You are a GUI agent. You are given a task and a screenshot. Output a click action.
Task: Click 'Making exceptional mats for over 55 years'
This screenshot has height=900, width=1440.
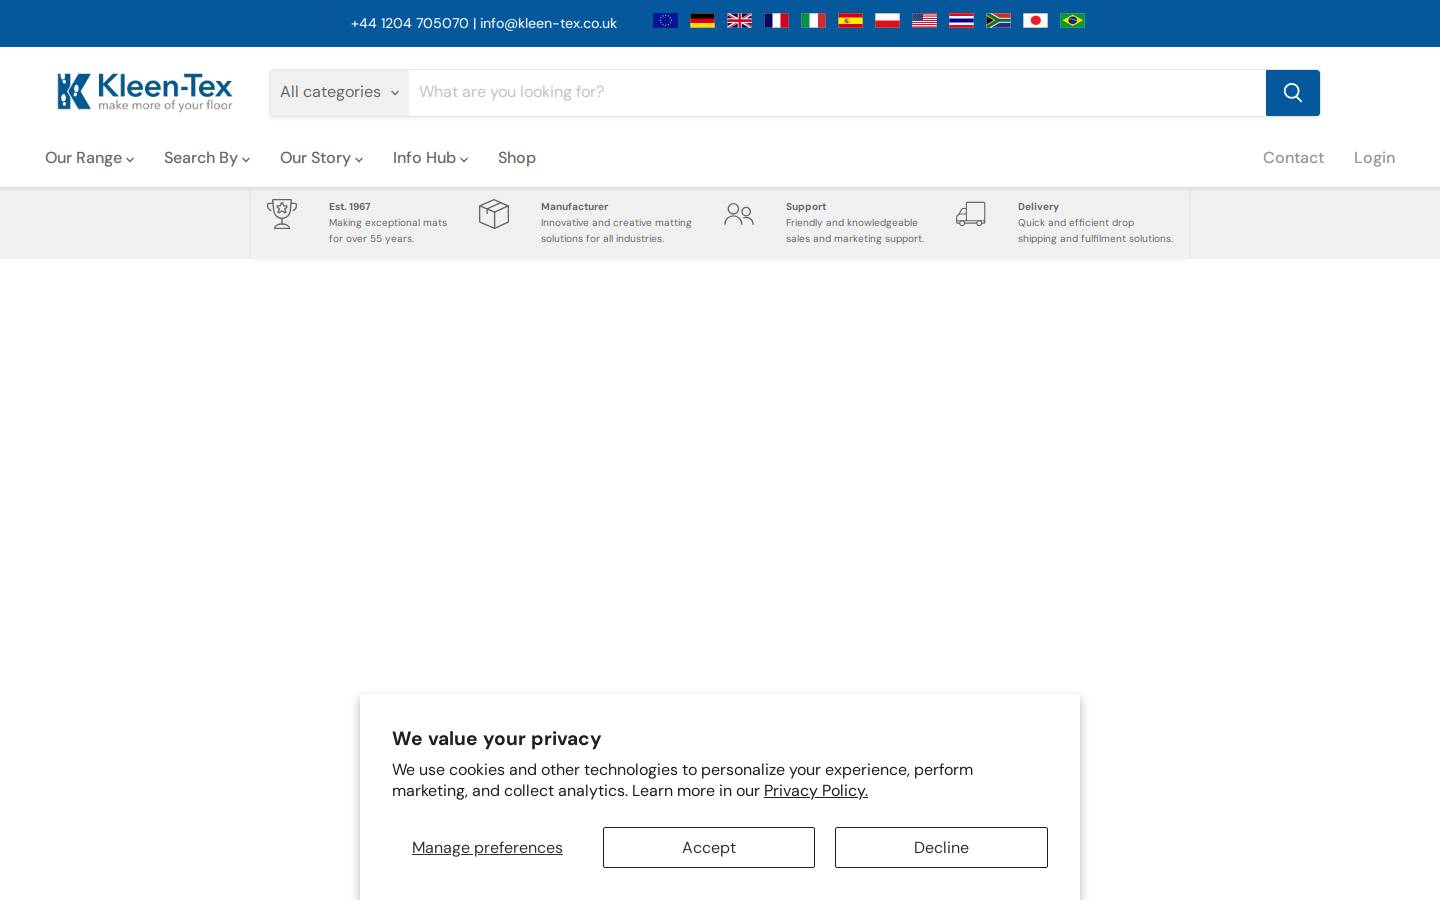(388, 231)
